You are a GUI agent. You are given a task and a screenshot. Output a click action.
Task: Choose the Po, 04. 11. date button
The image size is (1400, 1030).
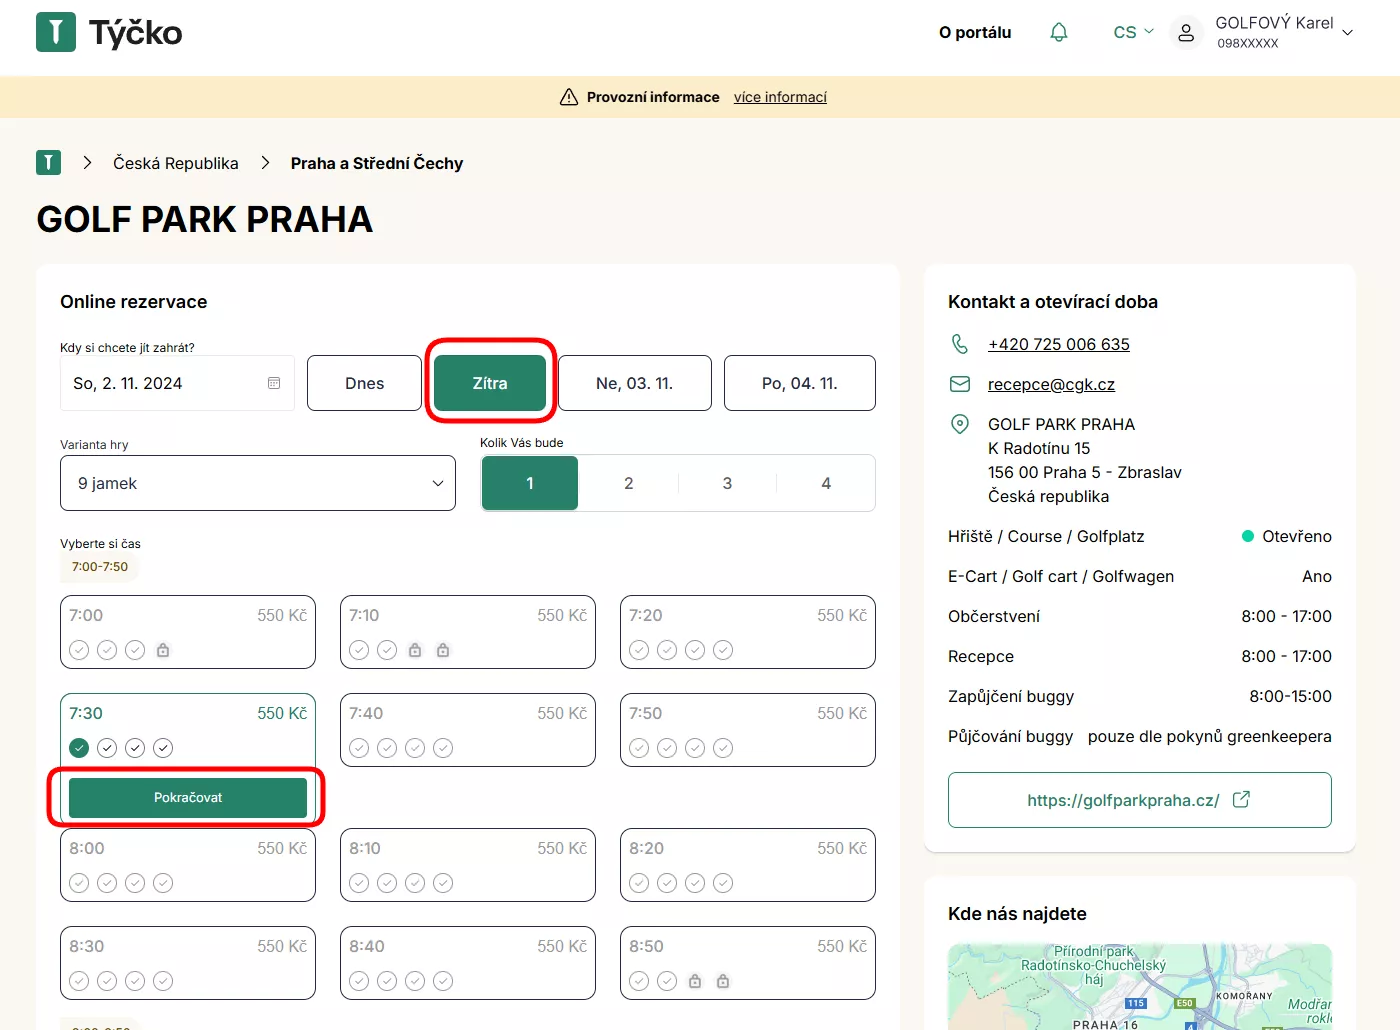click(x=800, y=383)
